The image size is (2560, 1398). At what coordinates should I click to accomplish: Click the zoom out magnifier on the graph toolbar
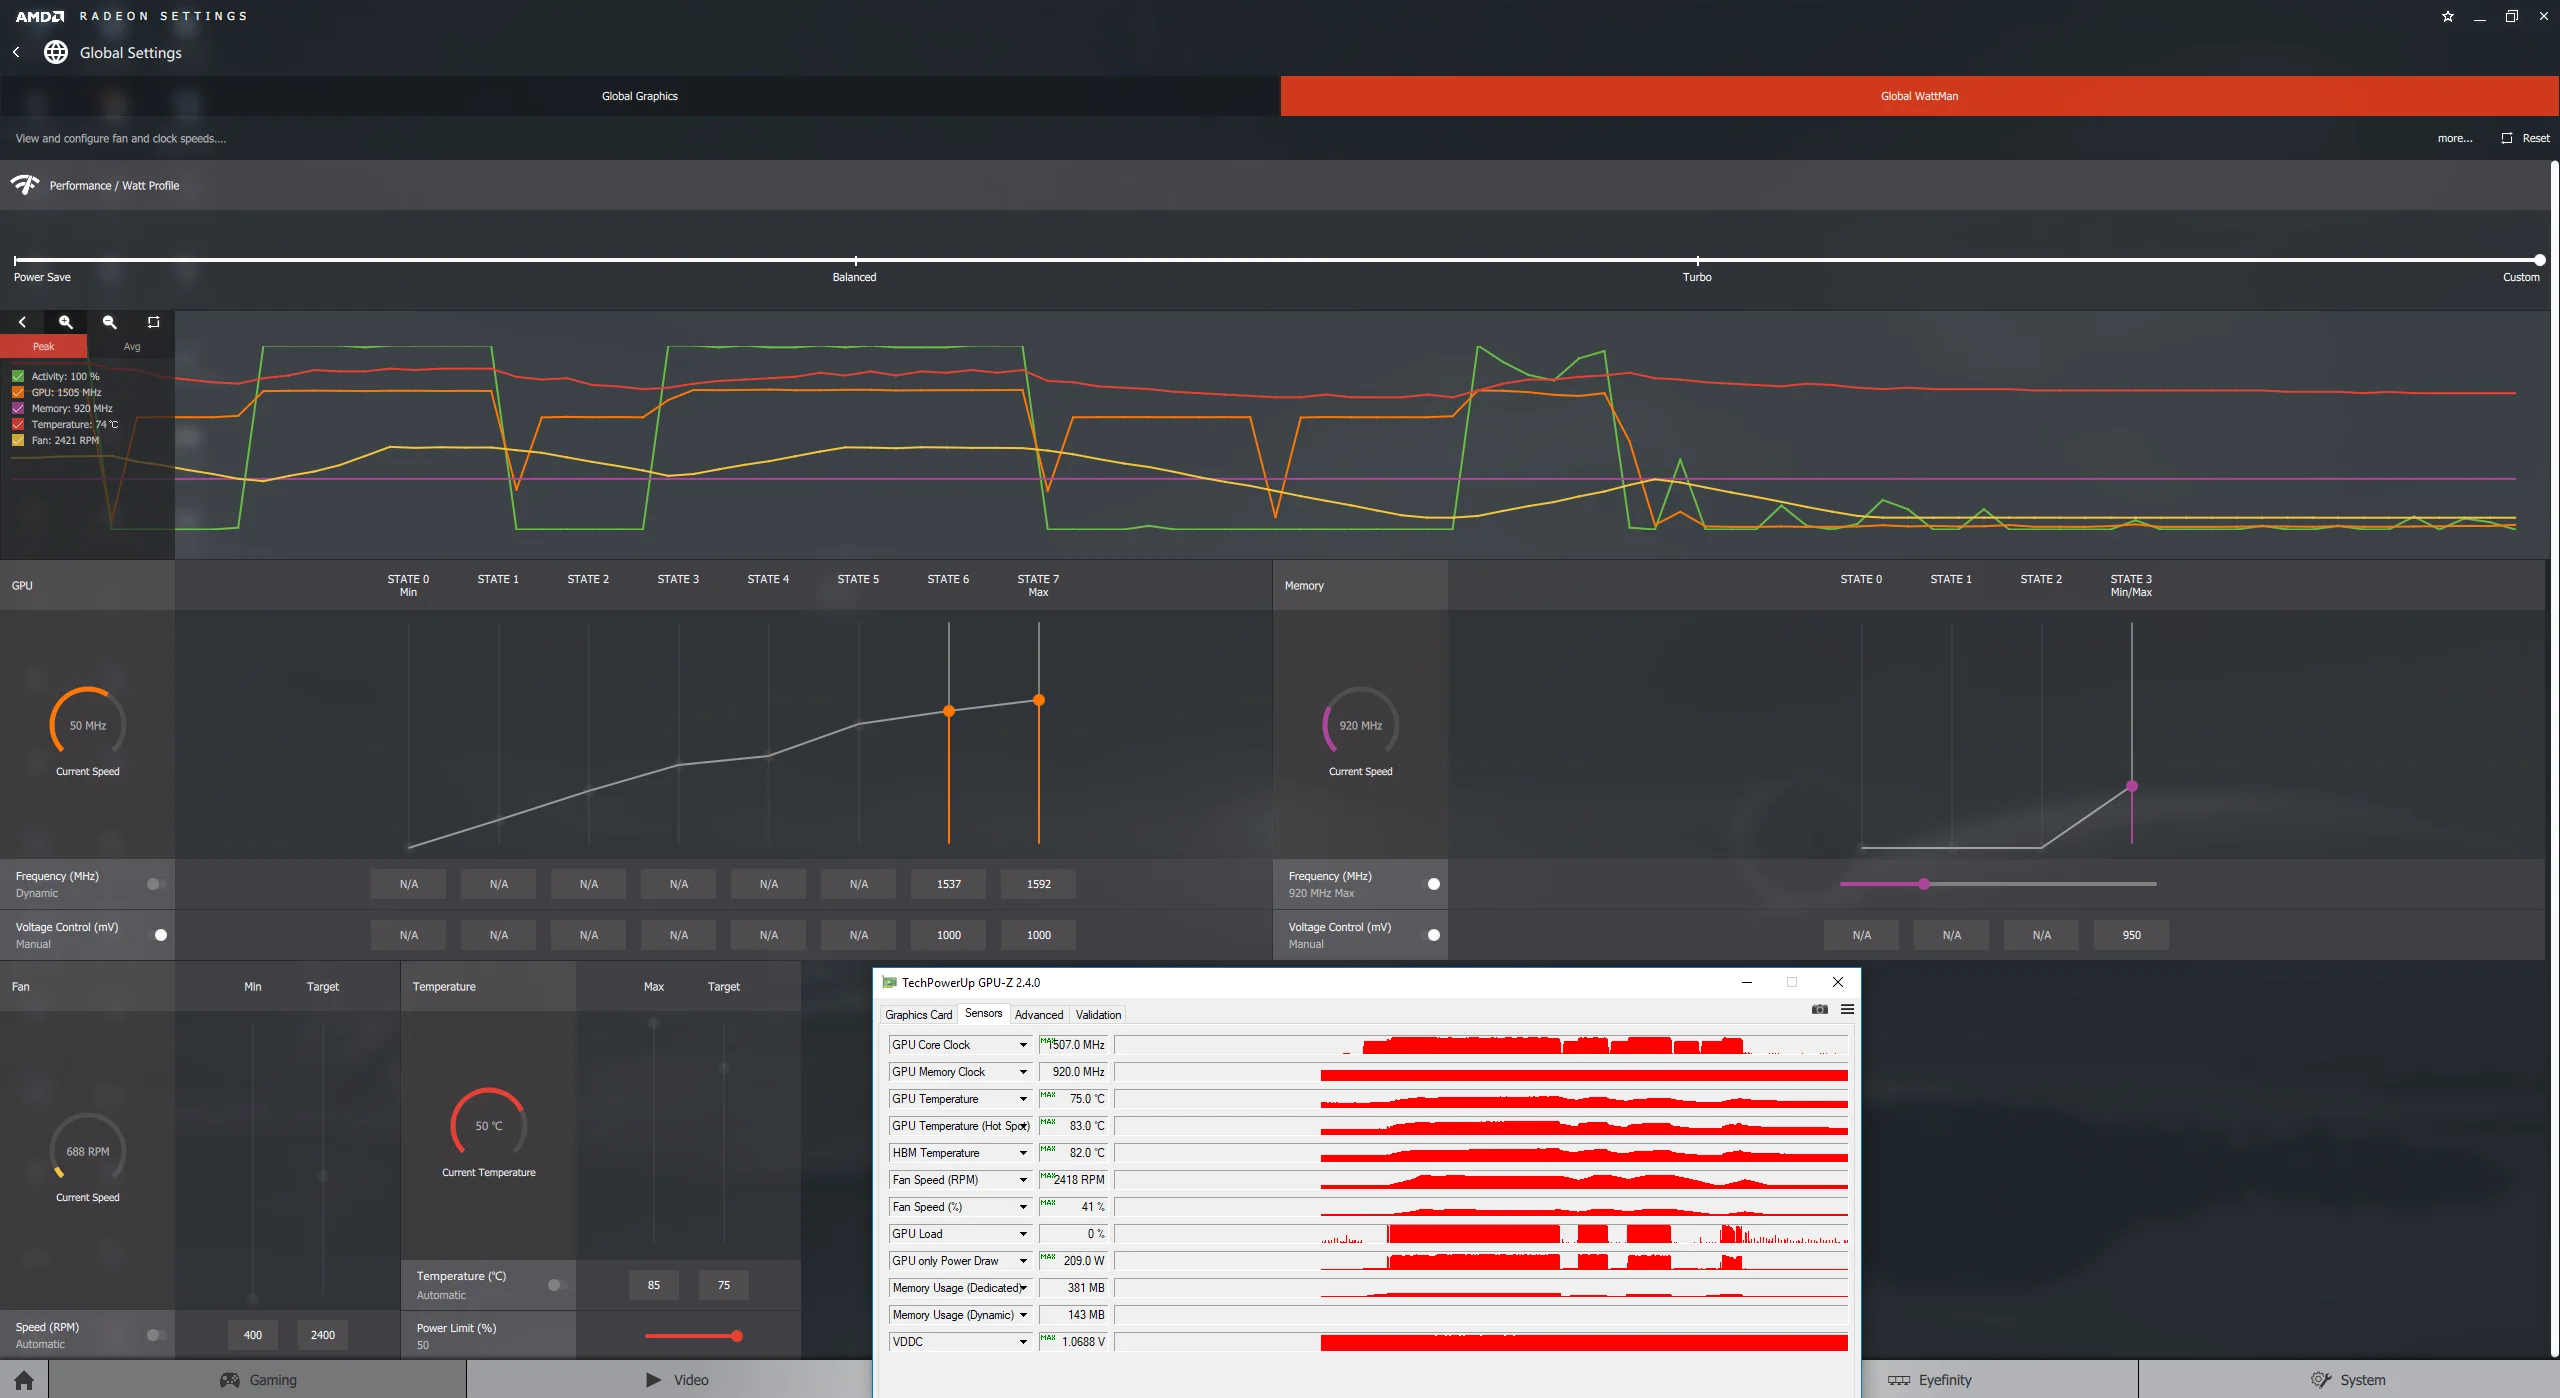(x=110, y=322)
